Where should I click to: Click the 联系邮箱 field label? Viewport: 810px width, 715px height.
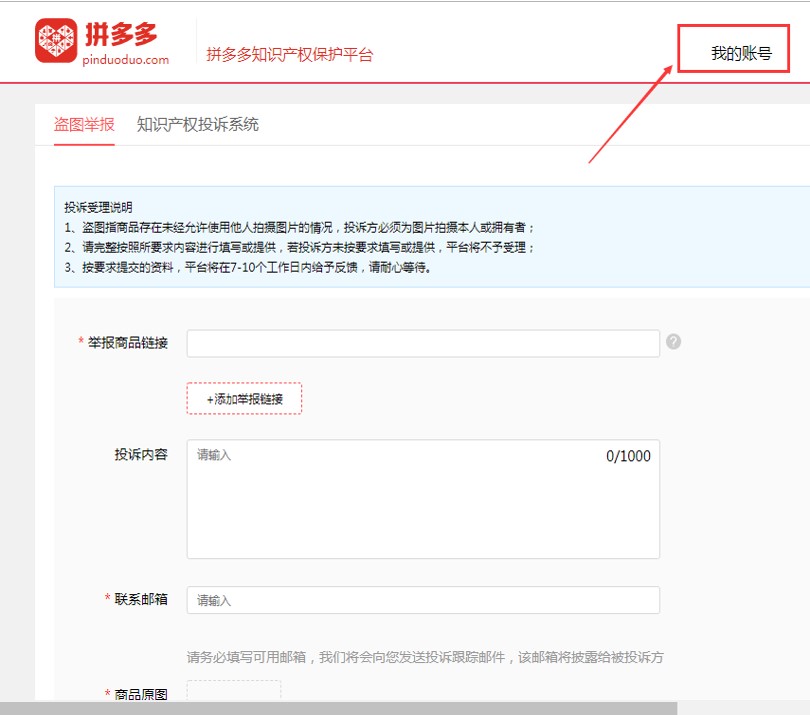click(x=141, y=599)
